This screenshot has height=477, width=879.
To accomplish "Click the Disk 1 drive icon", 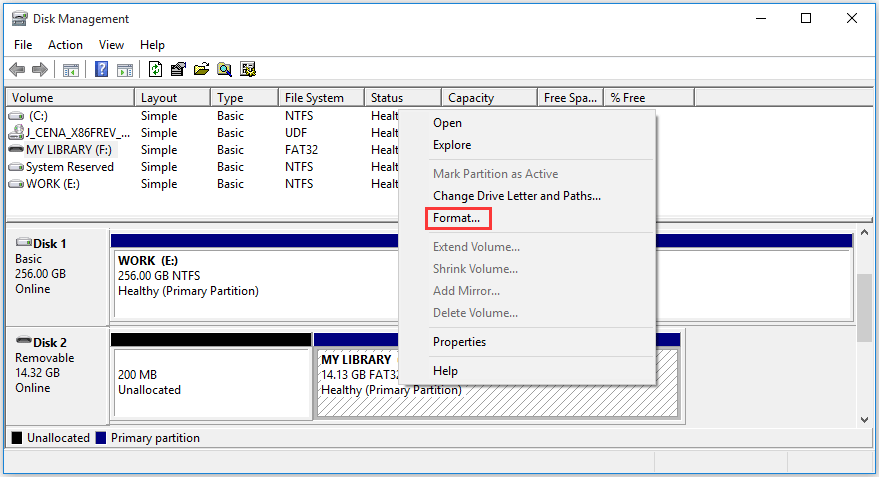I will tap(24, 242).
